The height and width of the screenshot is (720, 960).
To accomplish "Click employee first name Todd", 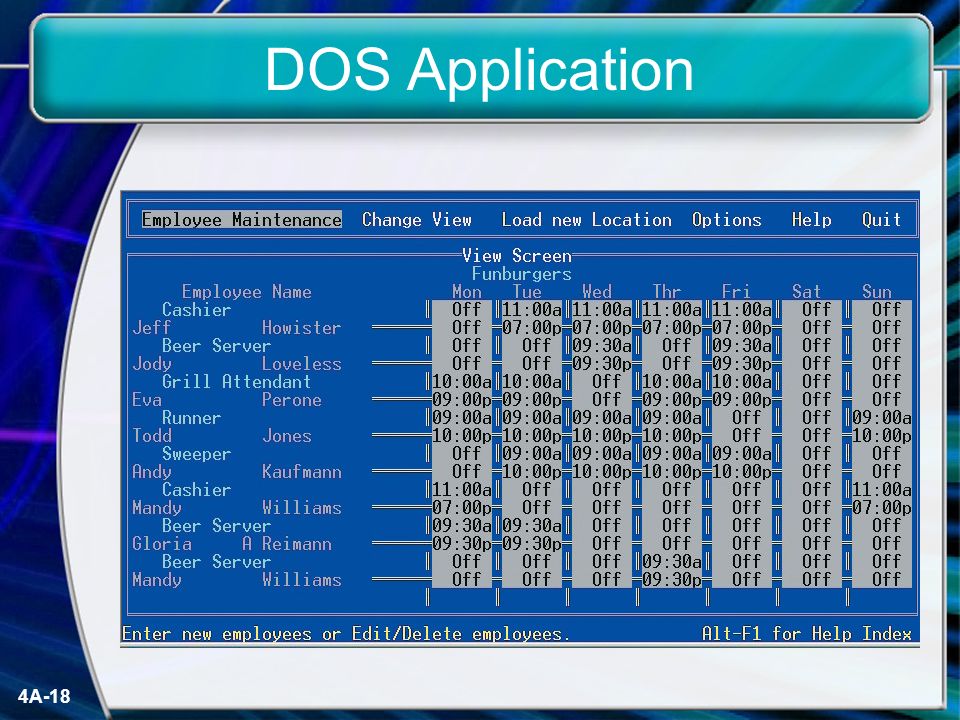I will 152,436.
